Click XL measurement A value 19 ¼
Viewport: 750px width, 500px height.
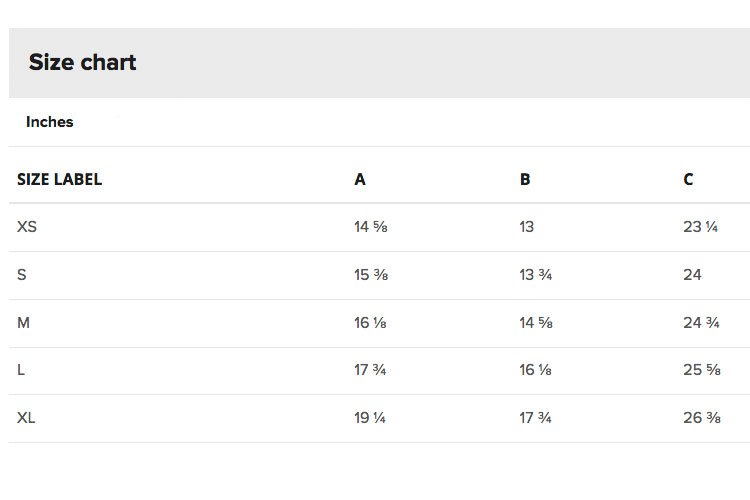(x=370, y=418)
